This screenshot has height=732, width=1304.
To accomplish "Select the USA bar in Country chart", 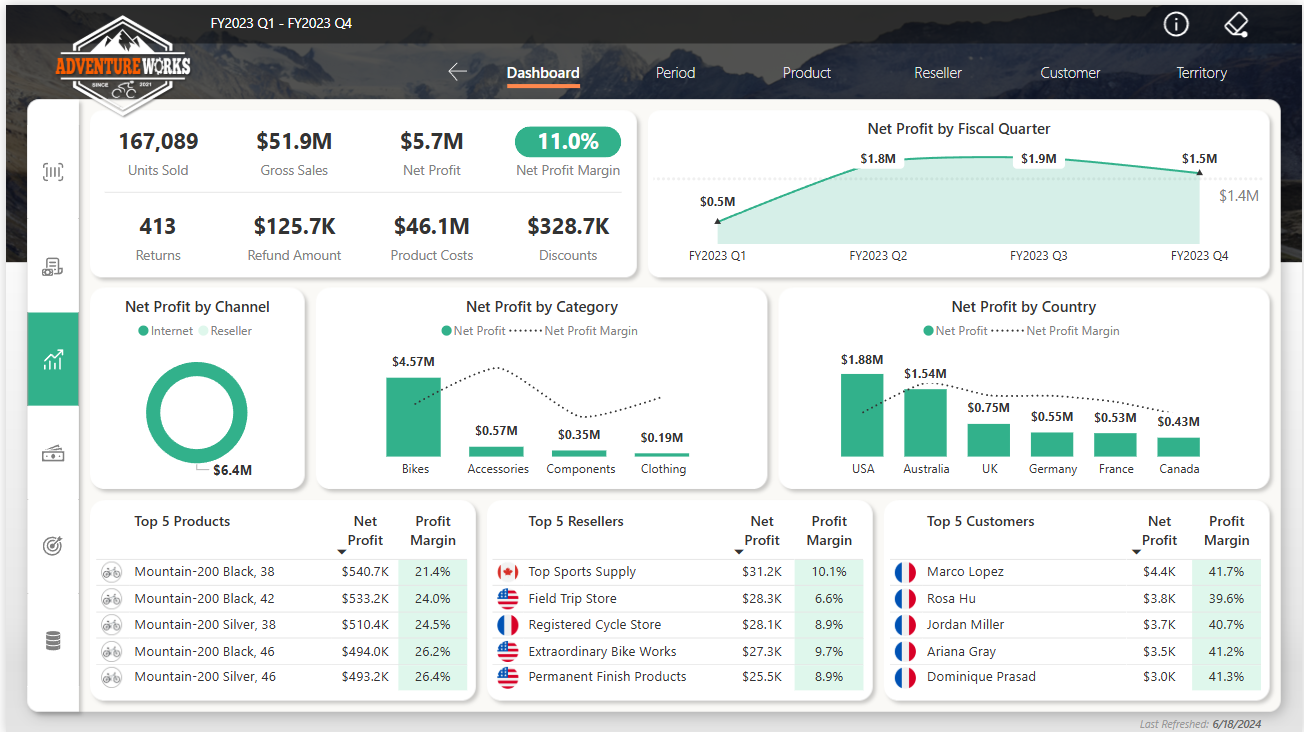I will pyautogui.click(x=862, y=415).
